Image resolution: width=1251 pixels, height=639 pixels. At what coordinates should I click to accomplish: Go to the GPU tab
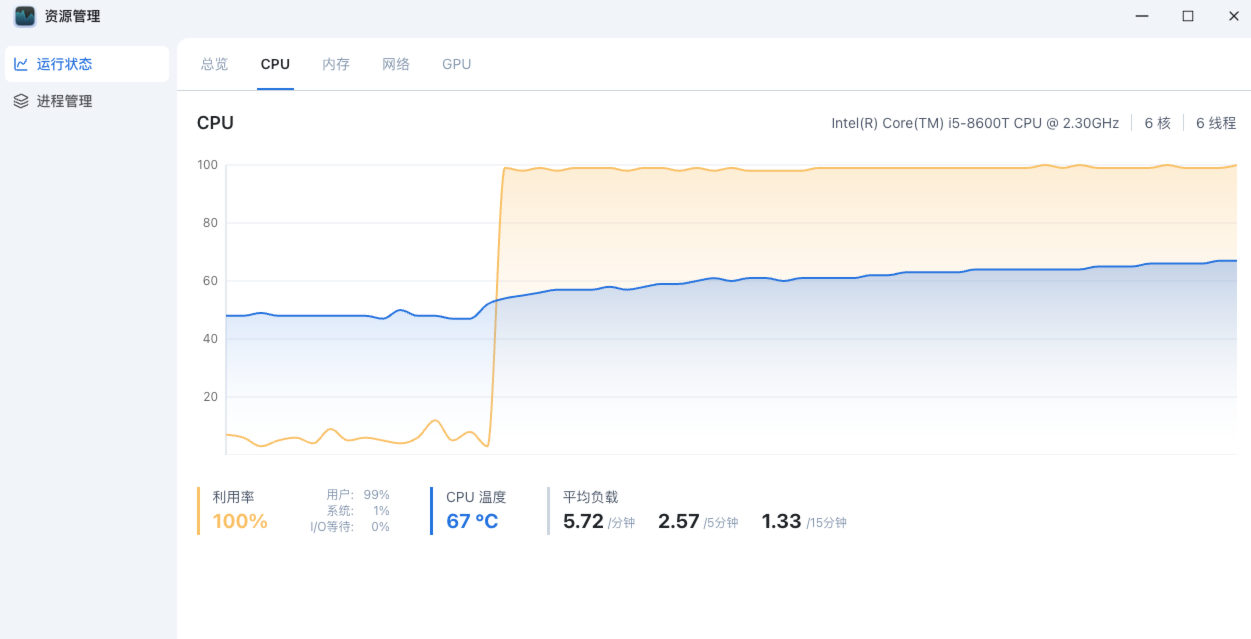click(x=456, y=64)
